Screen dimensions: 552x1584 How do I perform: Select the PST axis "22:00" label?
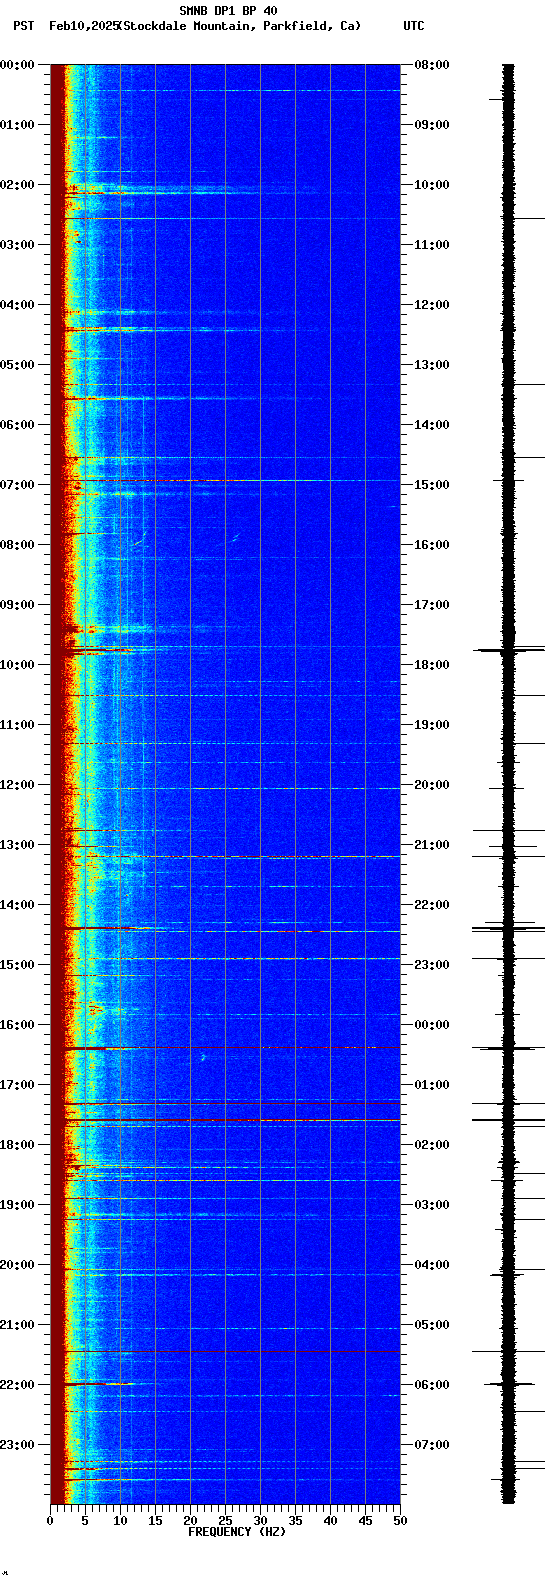(x=17, y=1385)
